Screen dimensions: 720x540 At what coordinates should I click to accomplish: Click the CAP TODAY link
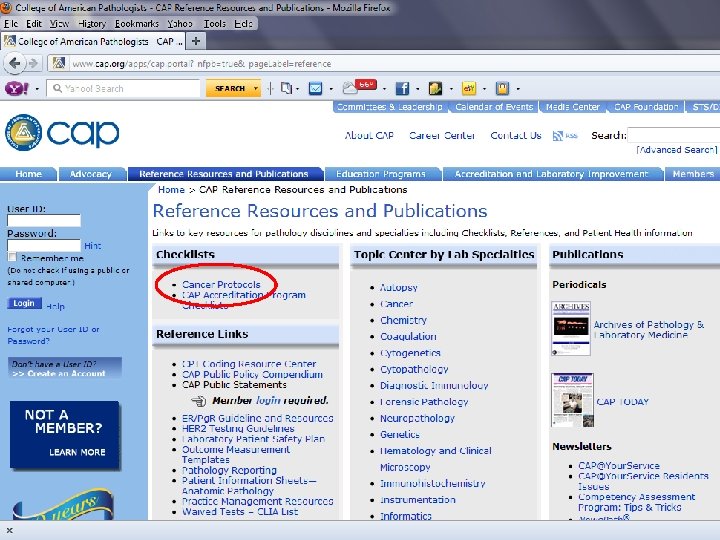pyautogui.click(x=622, y=402)
